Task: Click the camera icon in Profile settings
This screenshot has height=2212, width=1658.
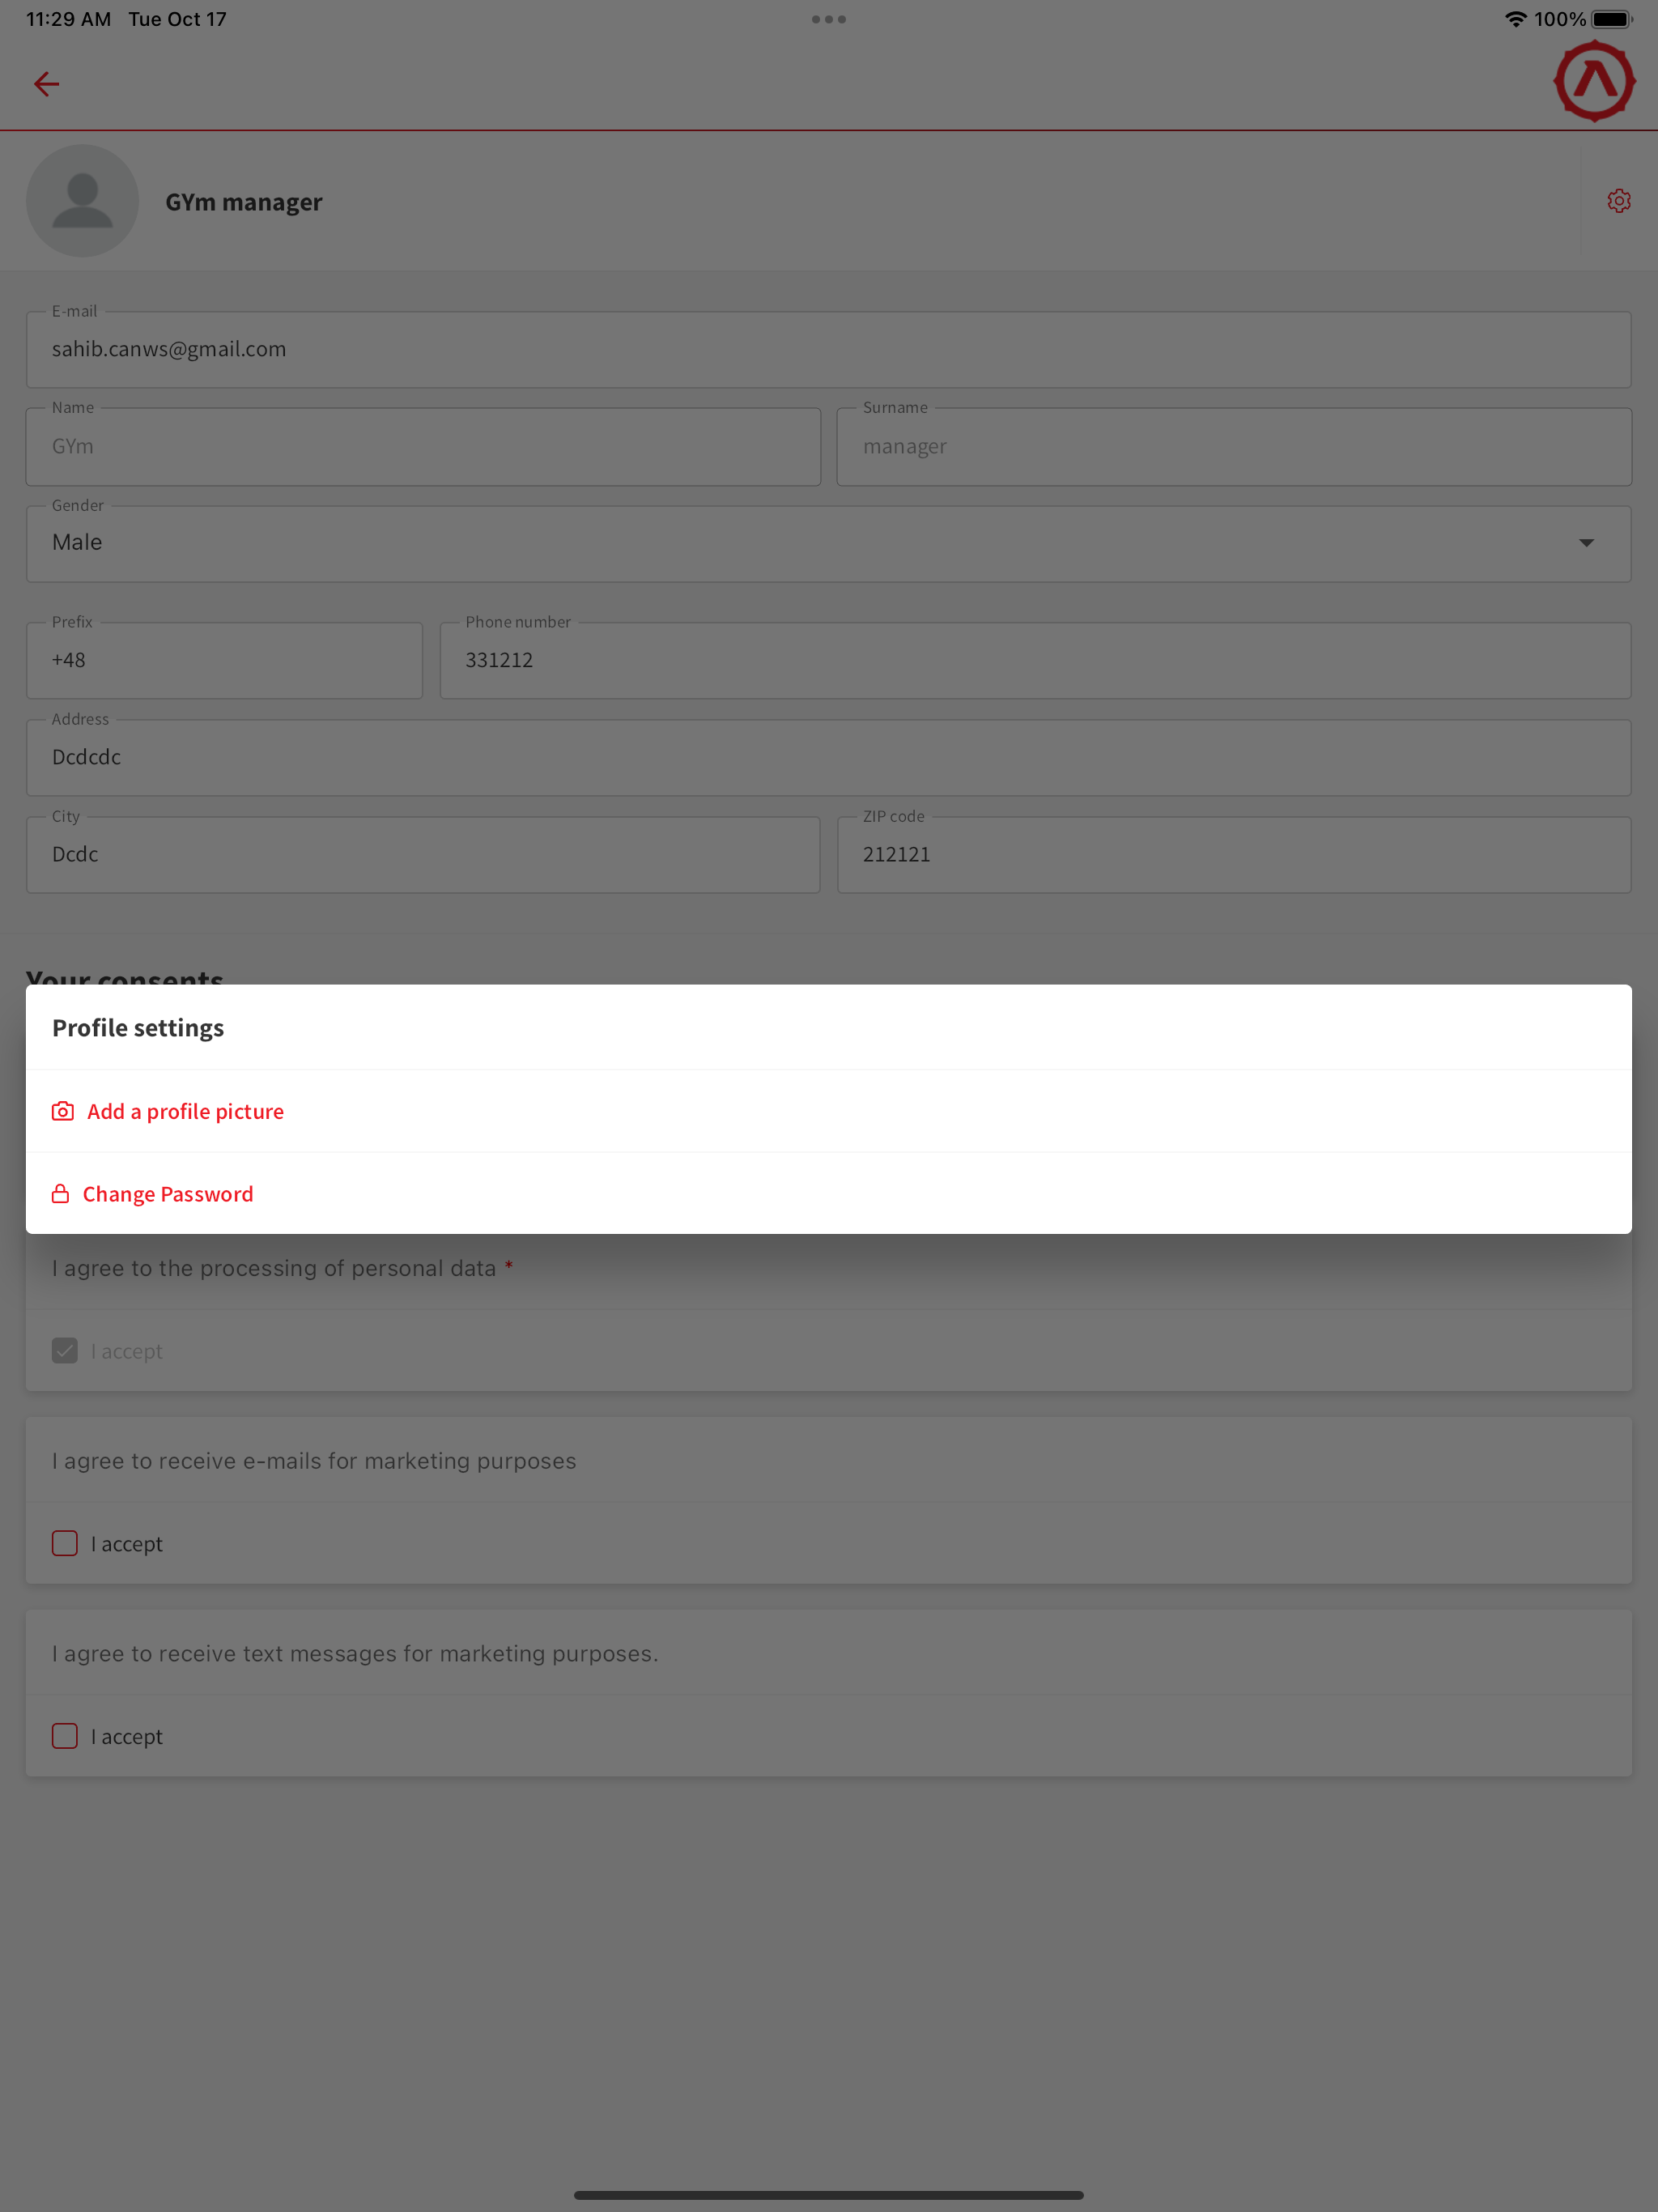Action: (x=63, y=1111)
